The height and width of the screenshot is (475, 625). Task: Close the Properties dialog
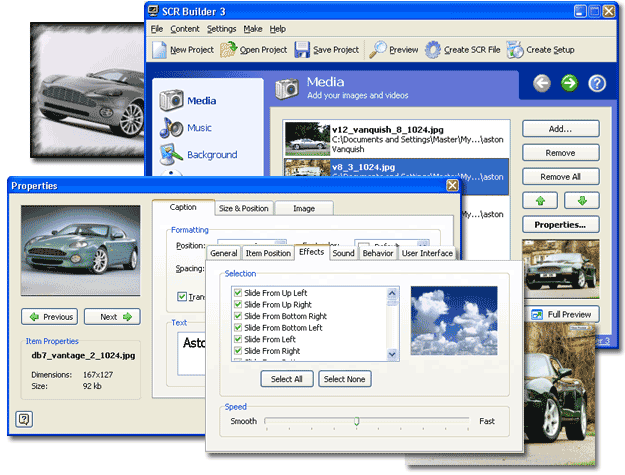coord(452,185)
